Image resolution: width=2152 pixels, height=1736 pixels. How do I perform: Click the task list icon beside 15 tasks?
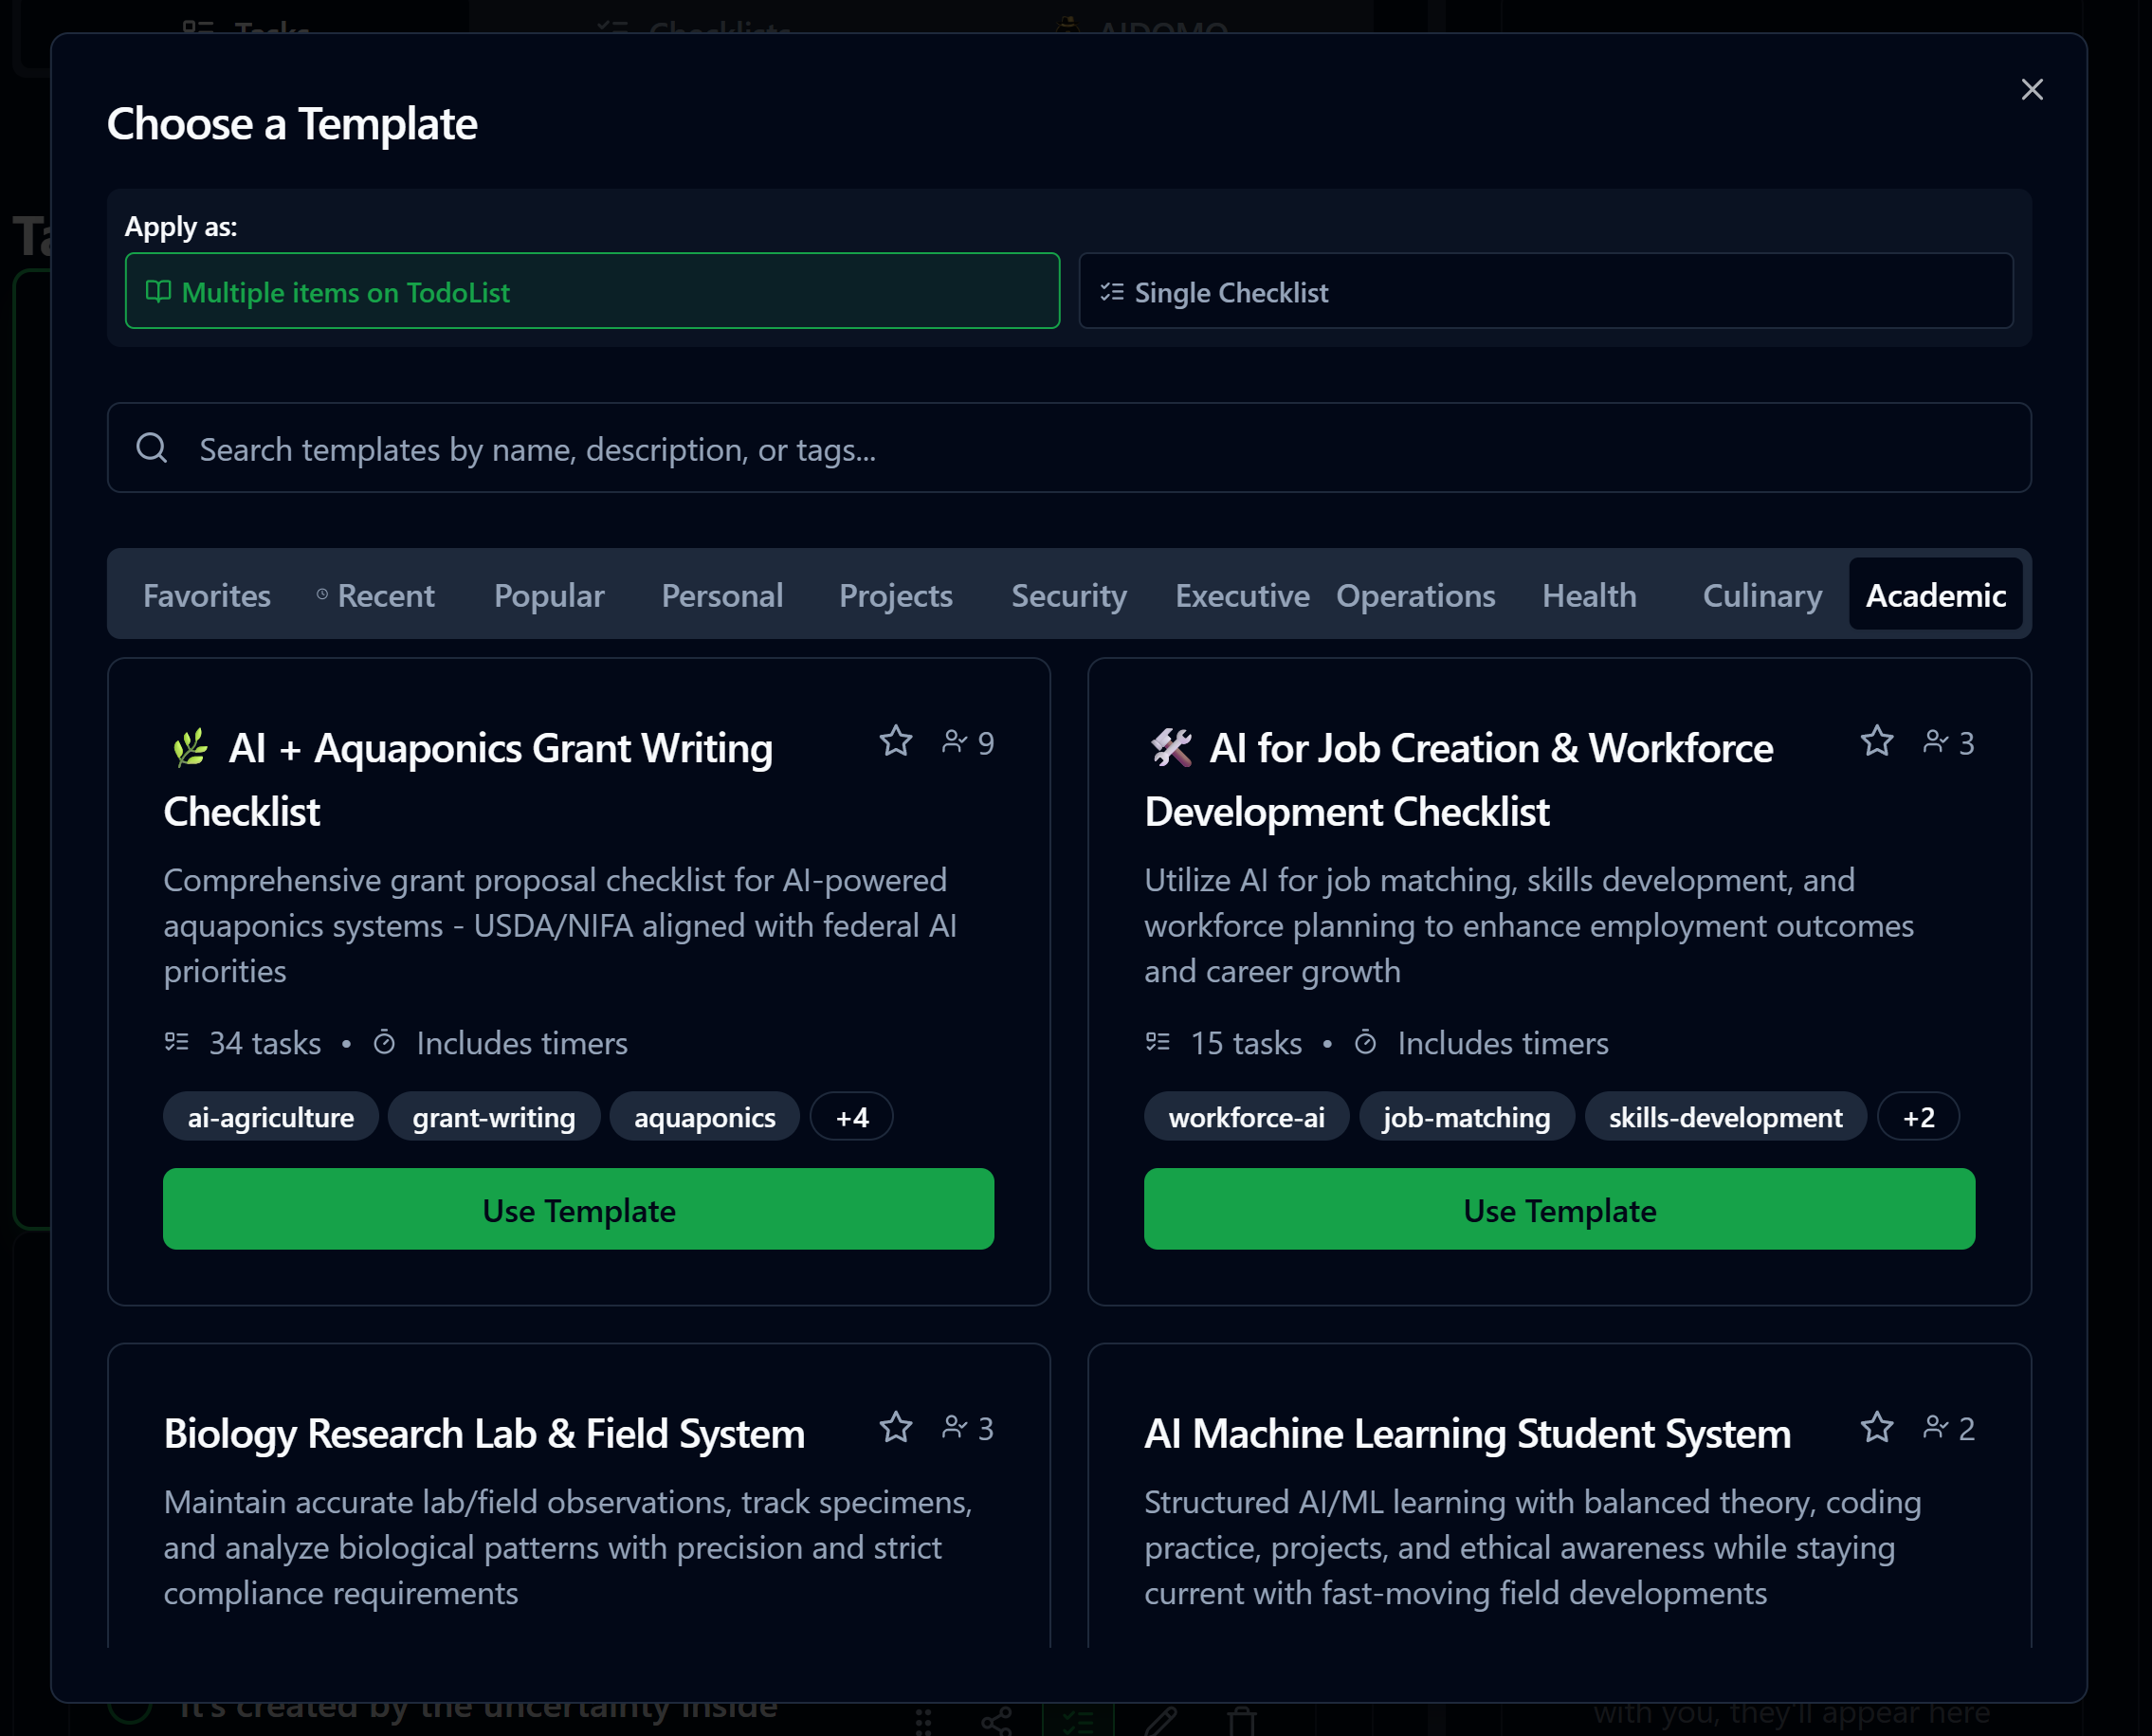1158,1043
